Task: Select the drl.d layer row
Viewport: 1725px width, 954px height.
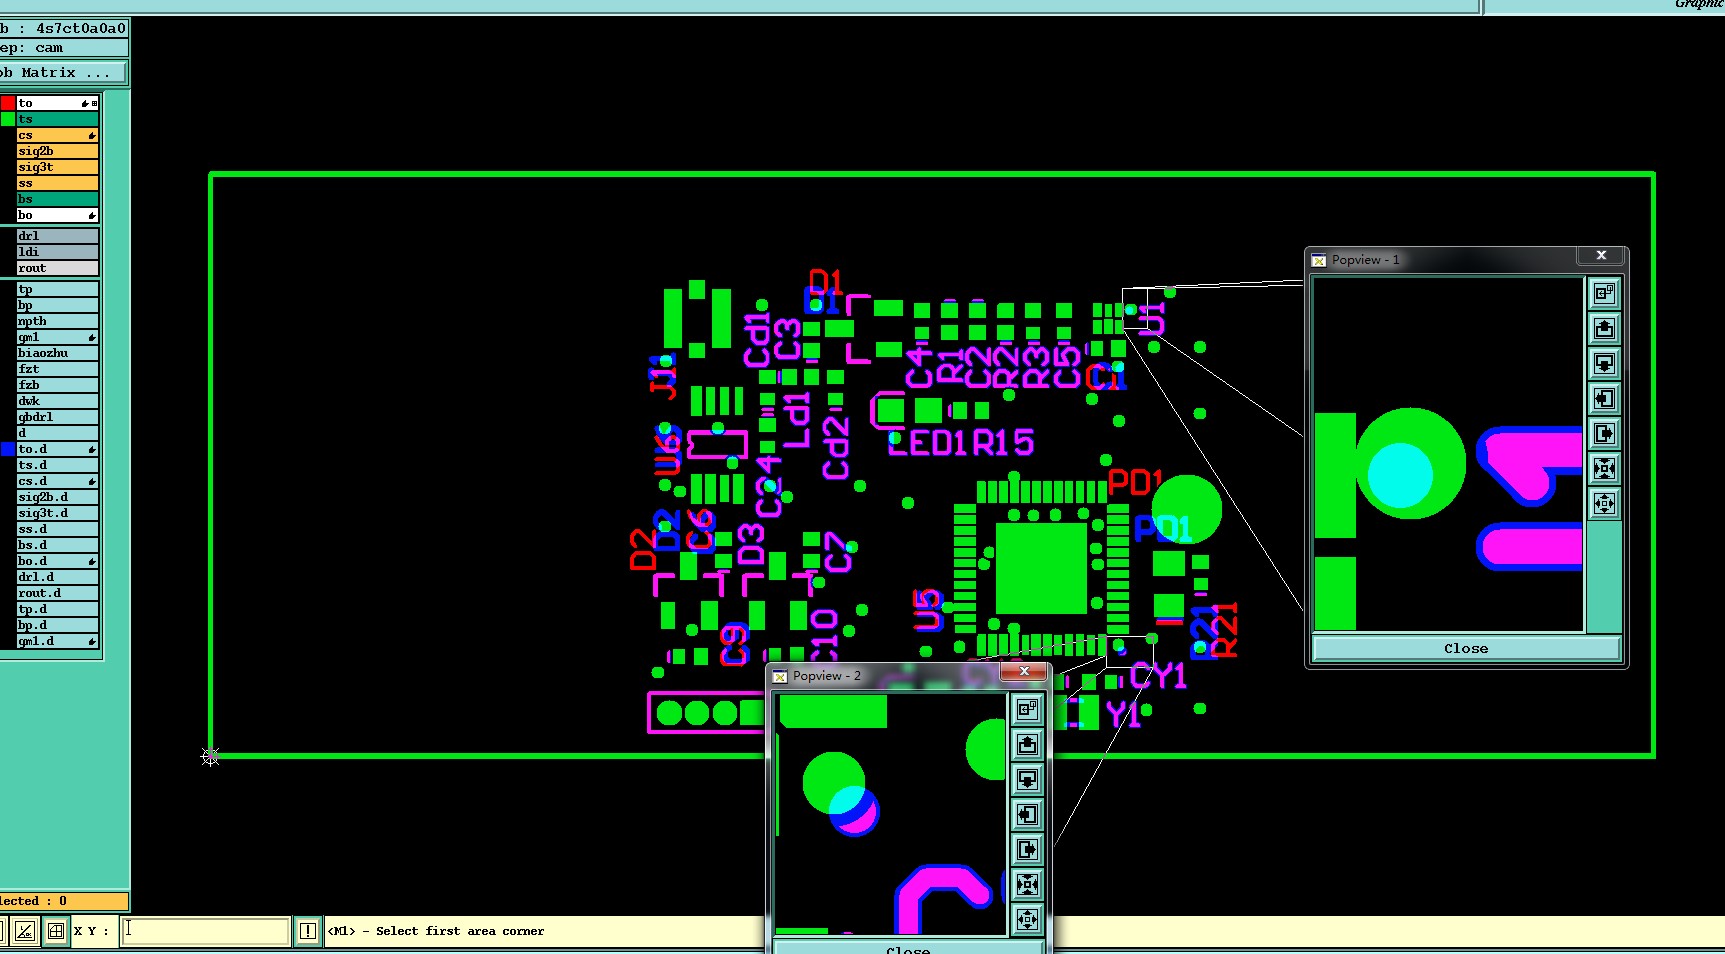Action: point(58,577)
